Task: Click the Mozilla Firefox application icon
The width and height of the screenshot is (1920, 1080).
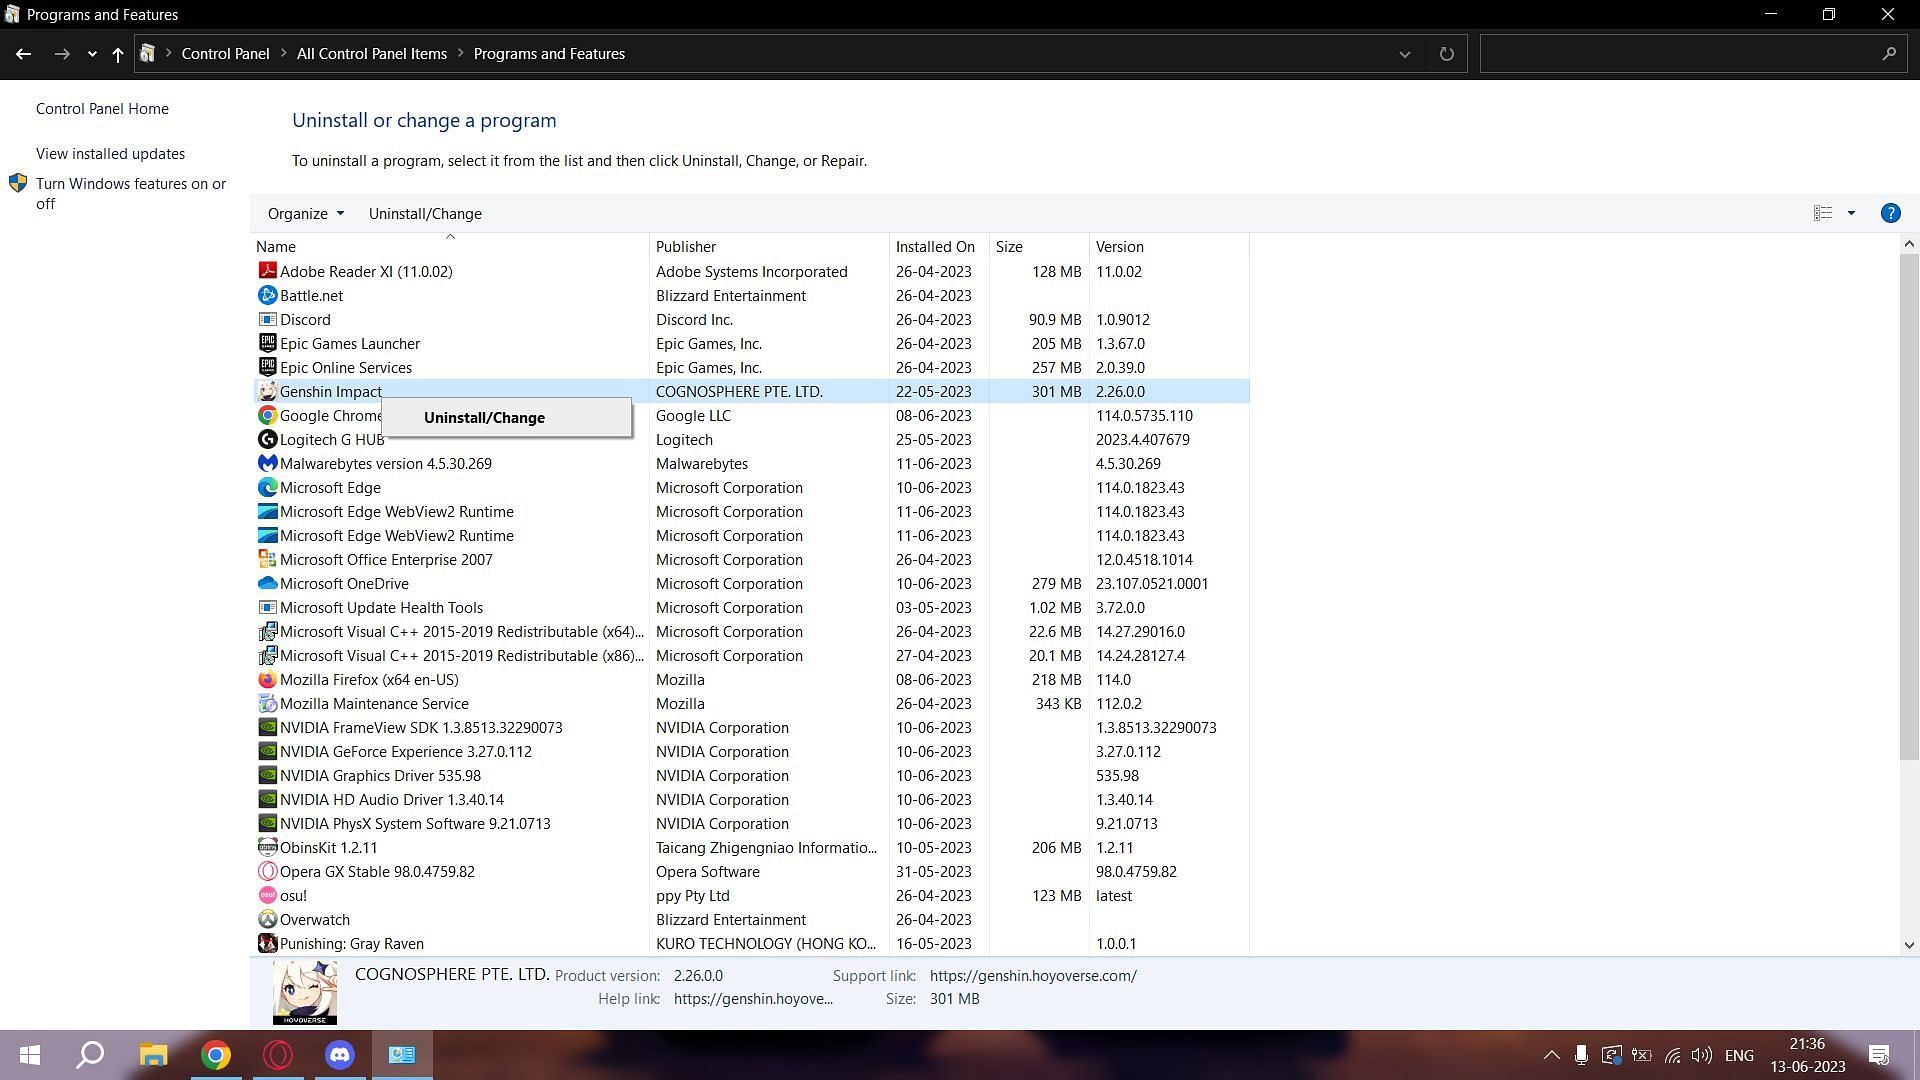Action: pyautogui.click(x=266, y=679)
